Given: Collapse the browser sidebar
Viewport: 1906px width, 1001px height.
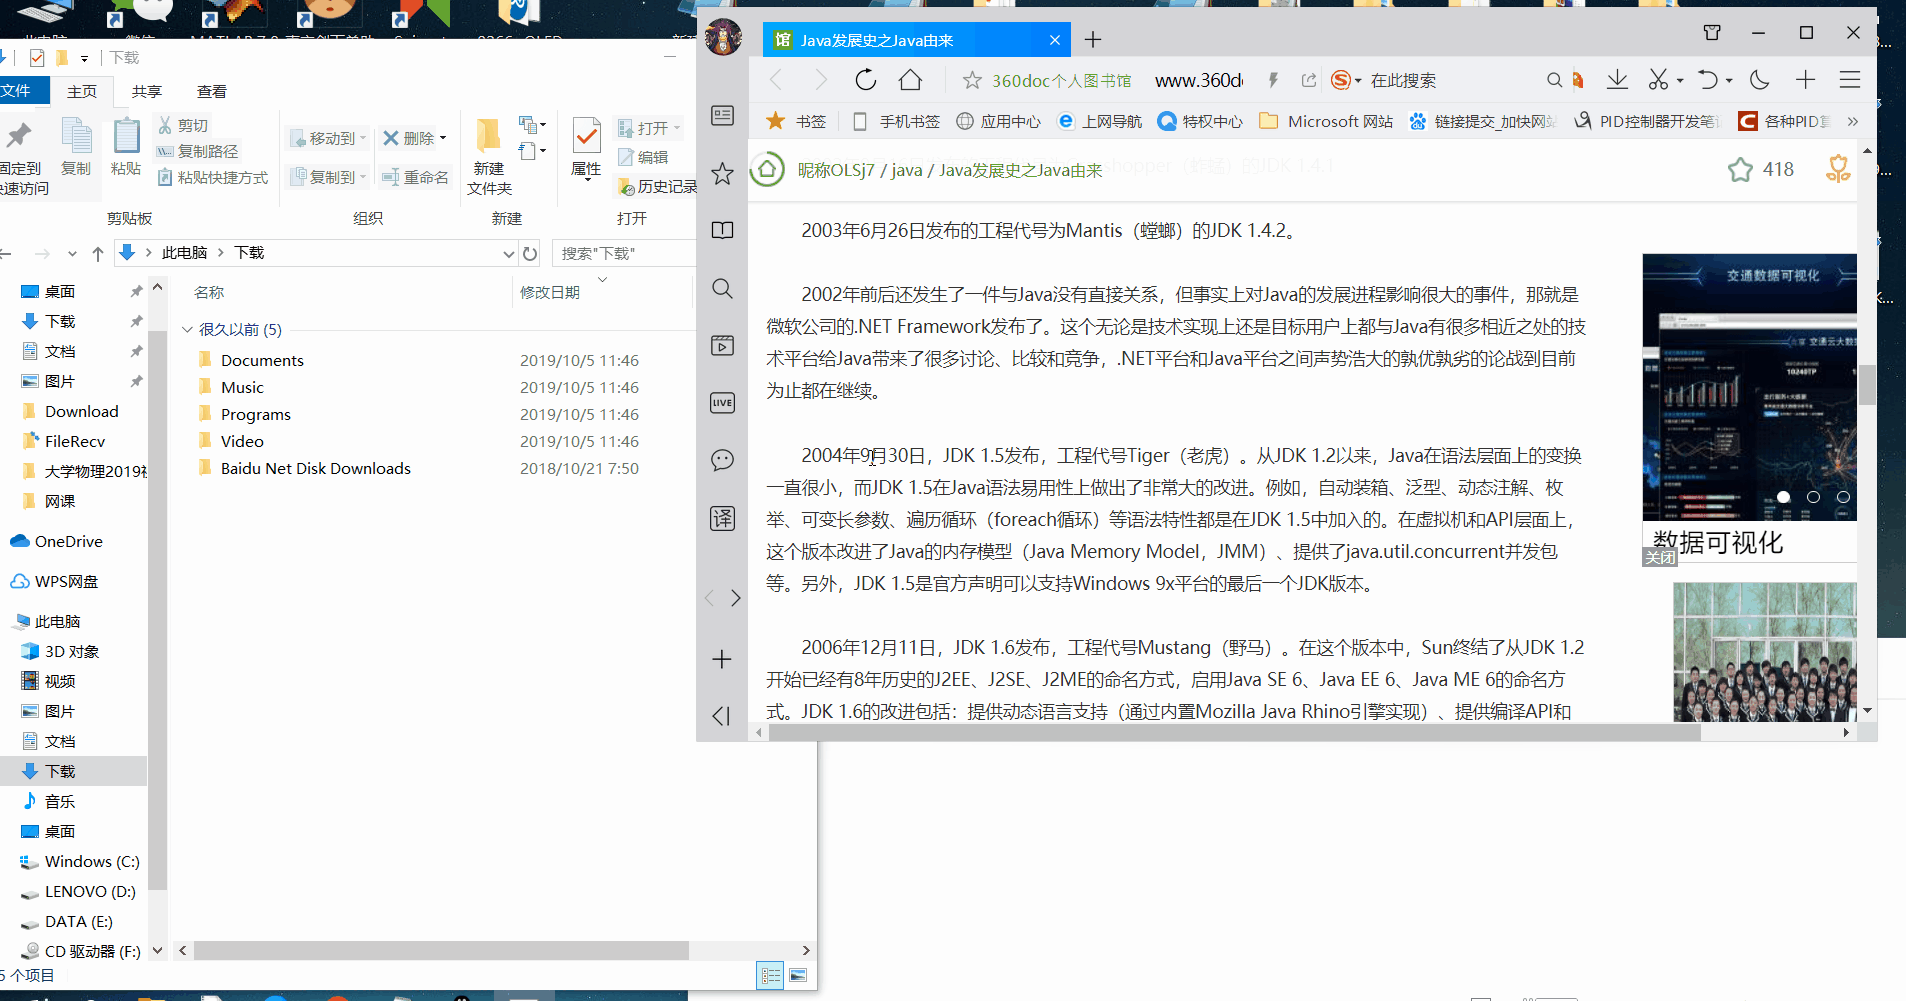Looking at the screenshot, I should (x=722, y=716).
